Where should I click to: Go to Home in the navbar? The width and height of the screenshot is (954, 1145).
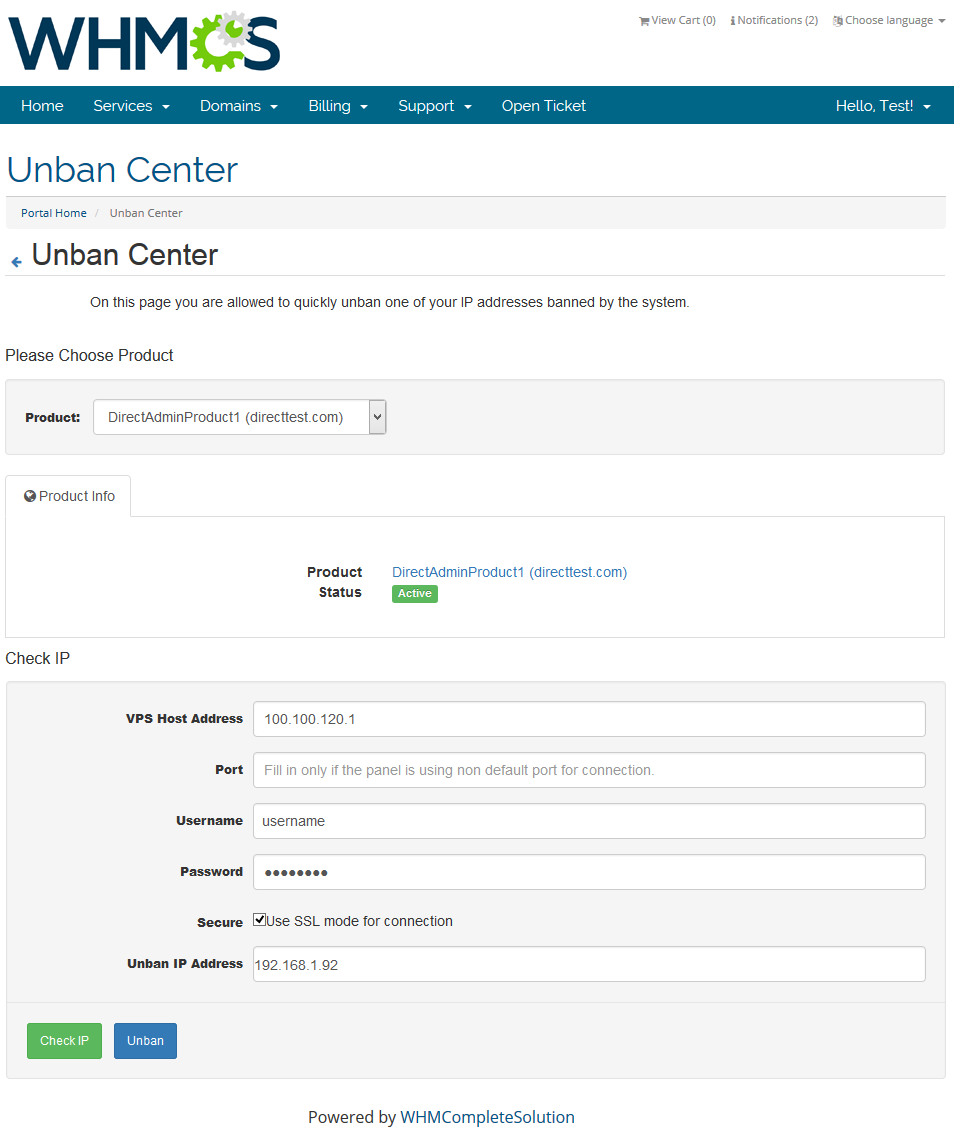(42, 106)
